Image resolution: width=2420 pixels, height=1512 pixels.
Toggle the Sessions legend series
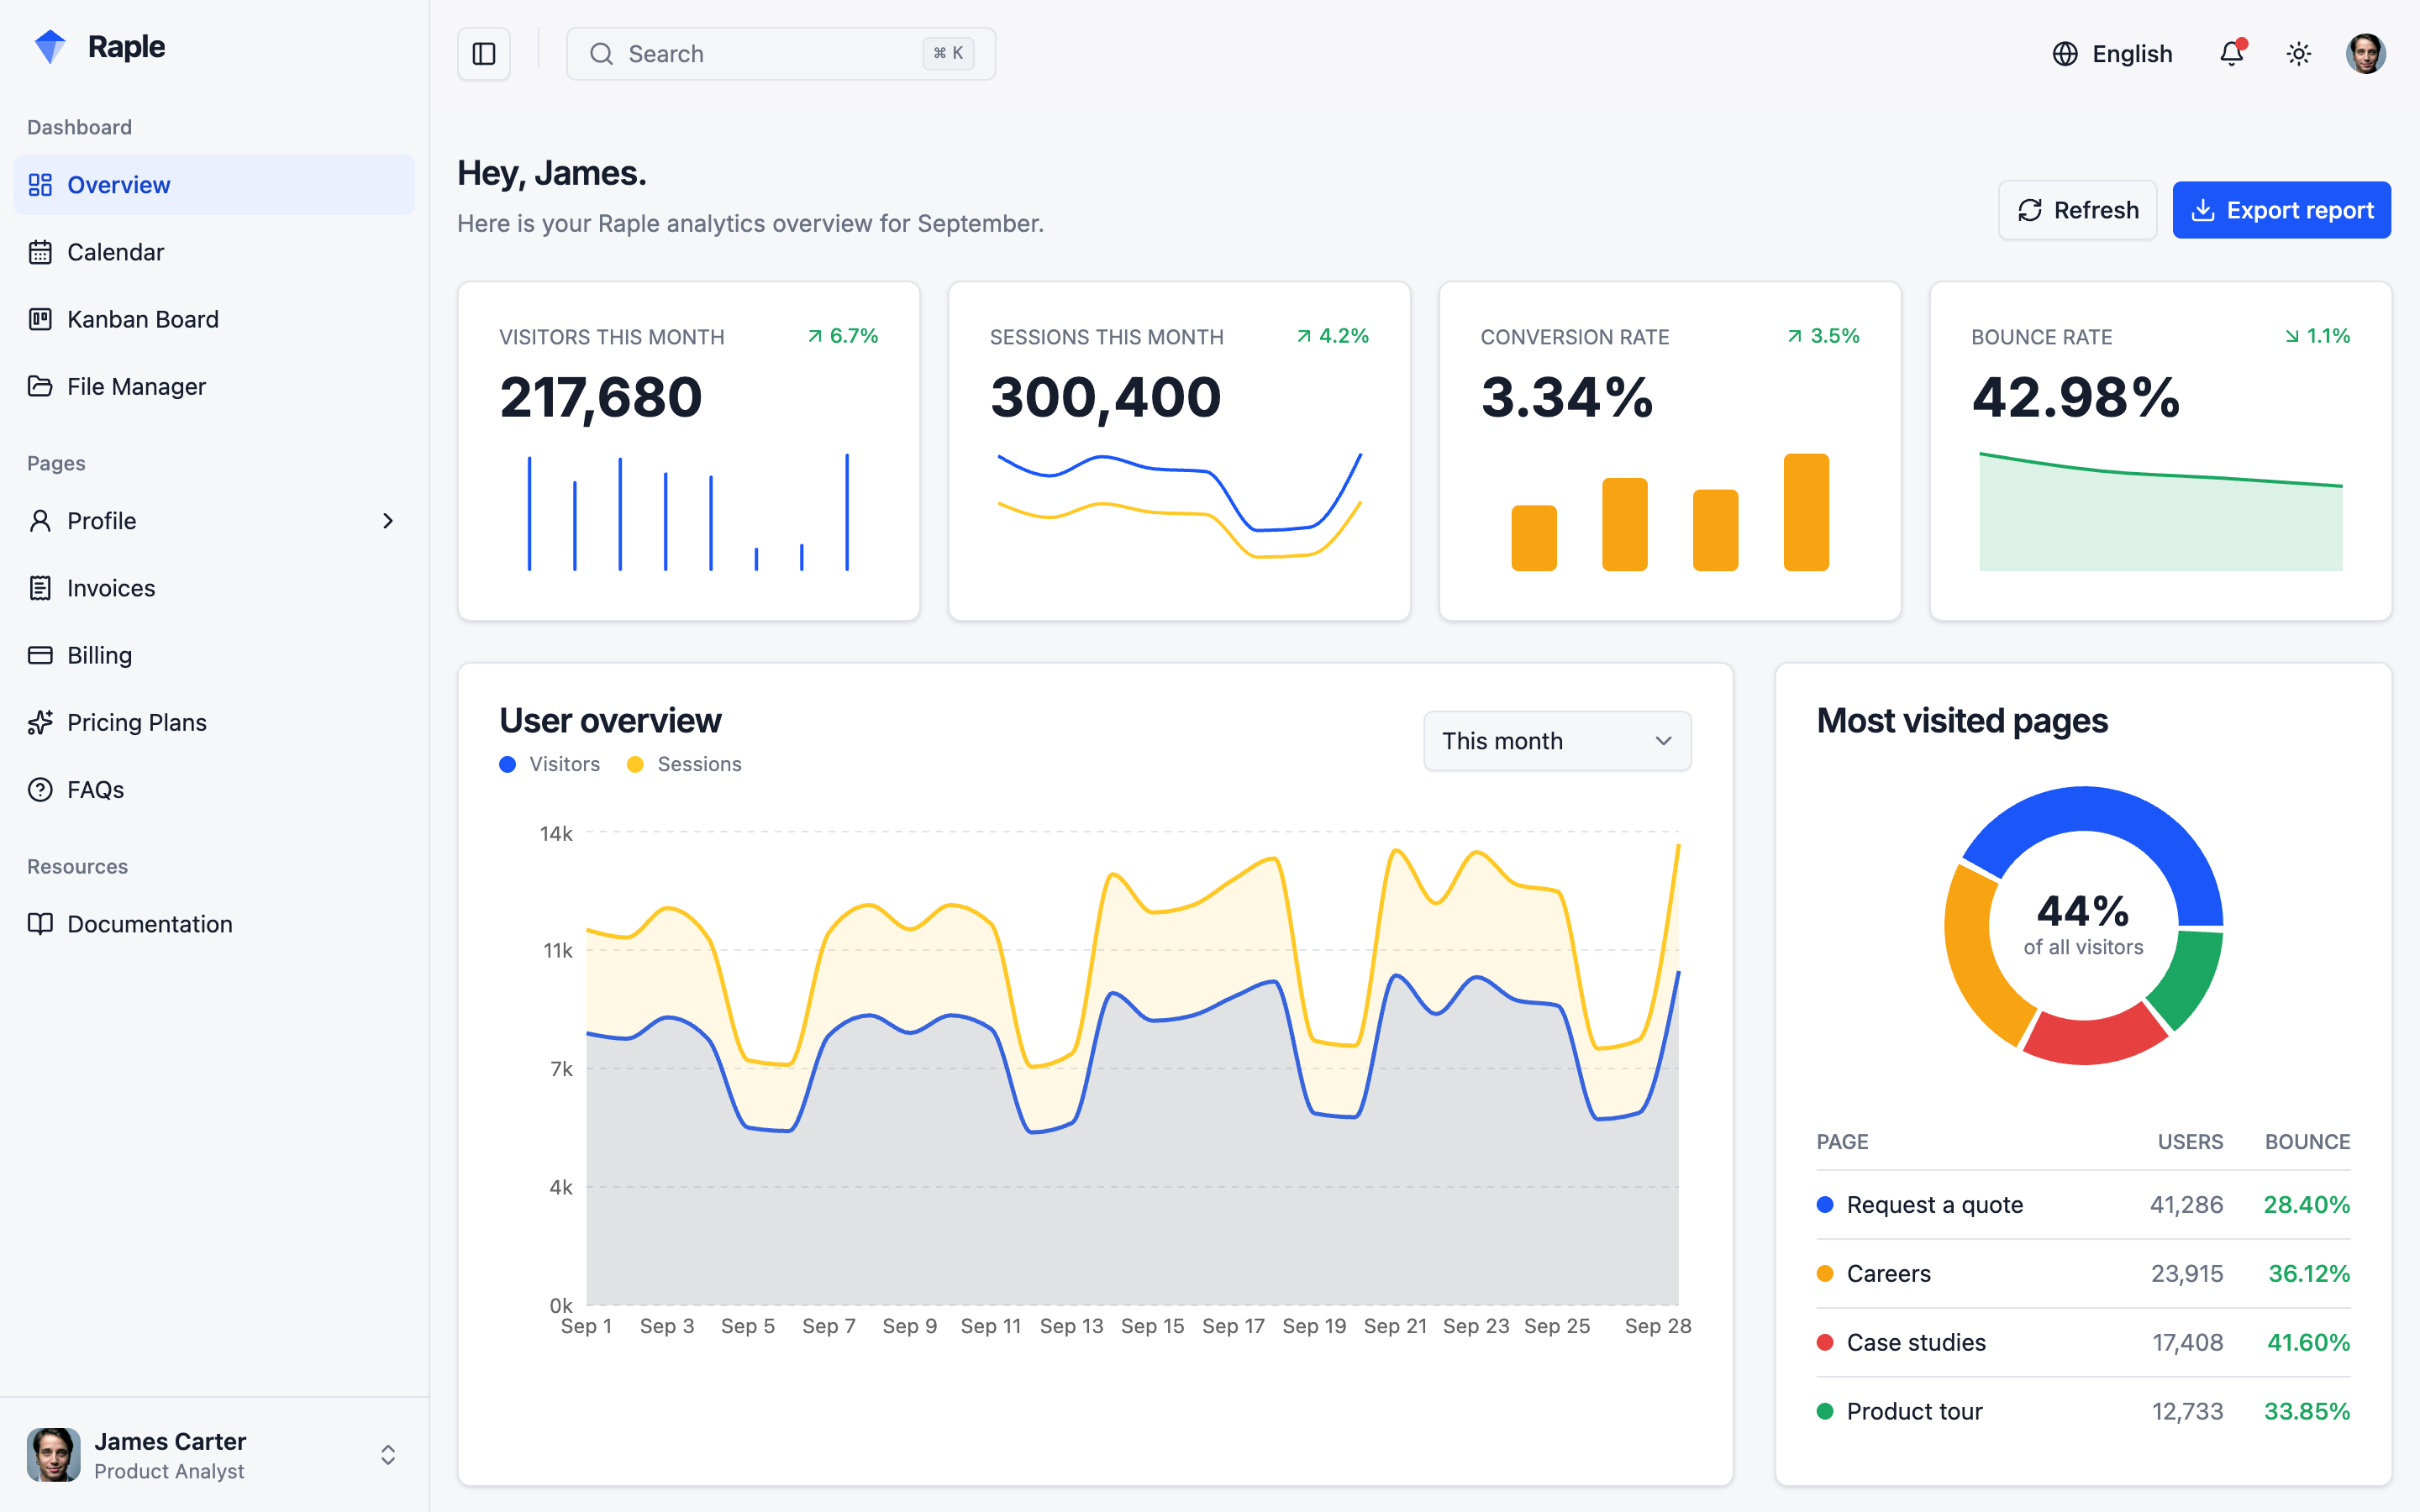click(684, 764)
